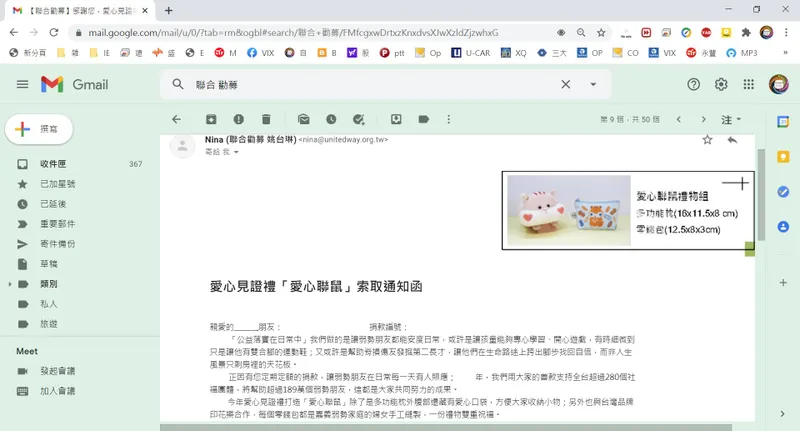Viewport: 800px width, 431px height.
Task: Join a Meet meeting
Action: (x=79, y=391)
